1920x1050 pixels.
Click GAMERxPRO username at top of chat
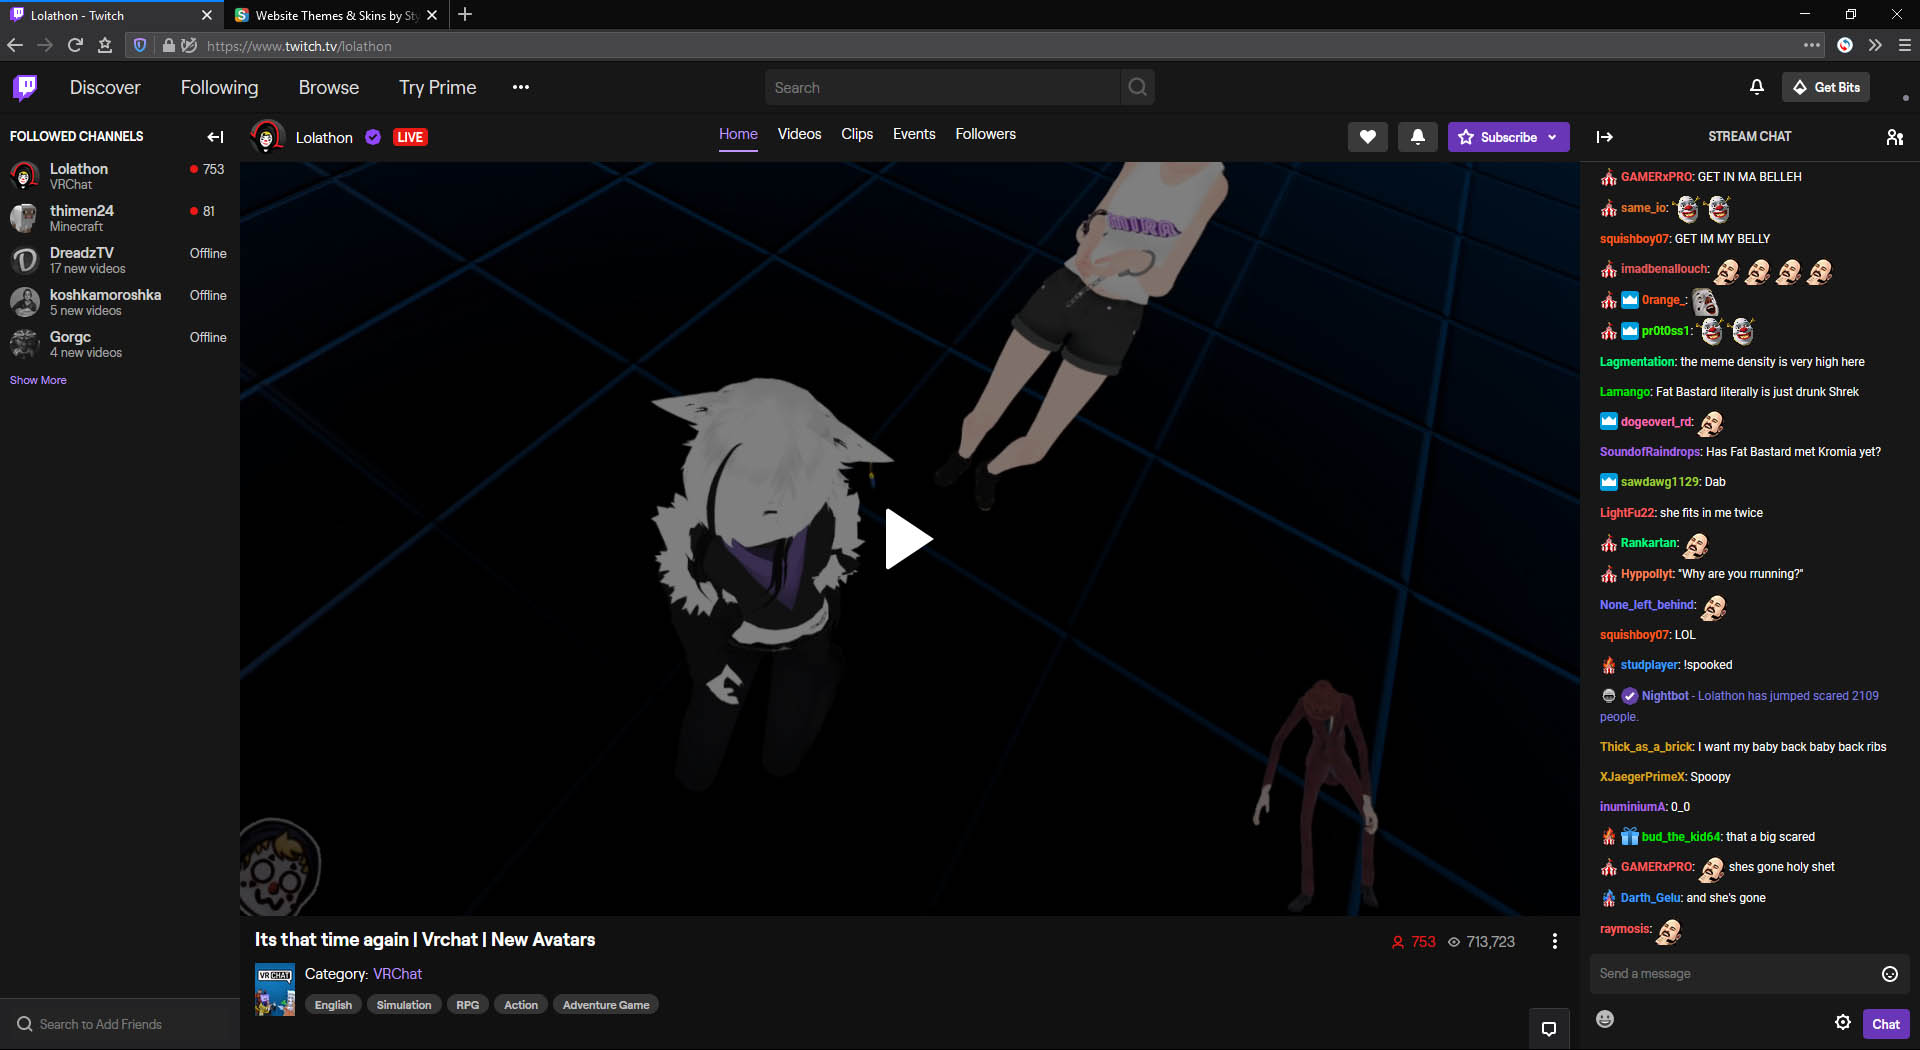click(1657, 177)
